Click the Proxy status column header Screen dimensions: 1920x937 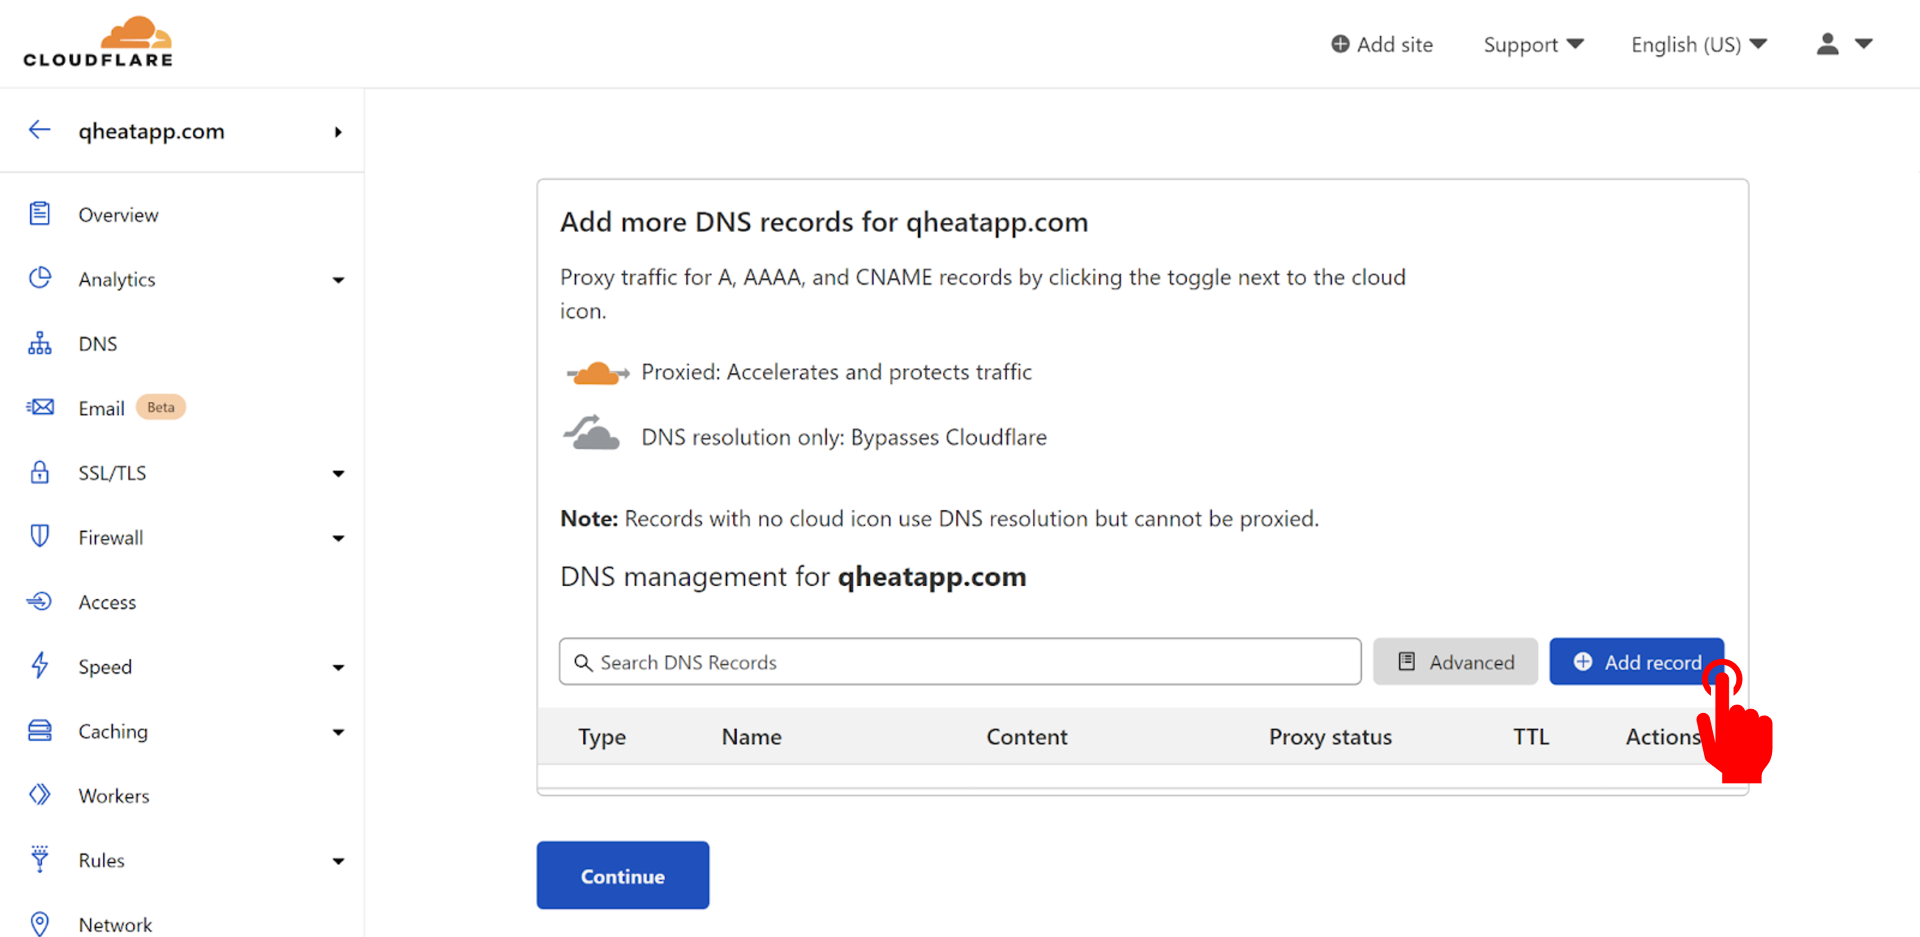[1330, 737]
